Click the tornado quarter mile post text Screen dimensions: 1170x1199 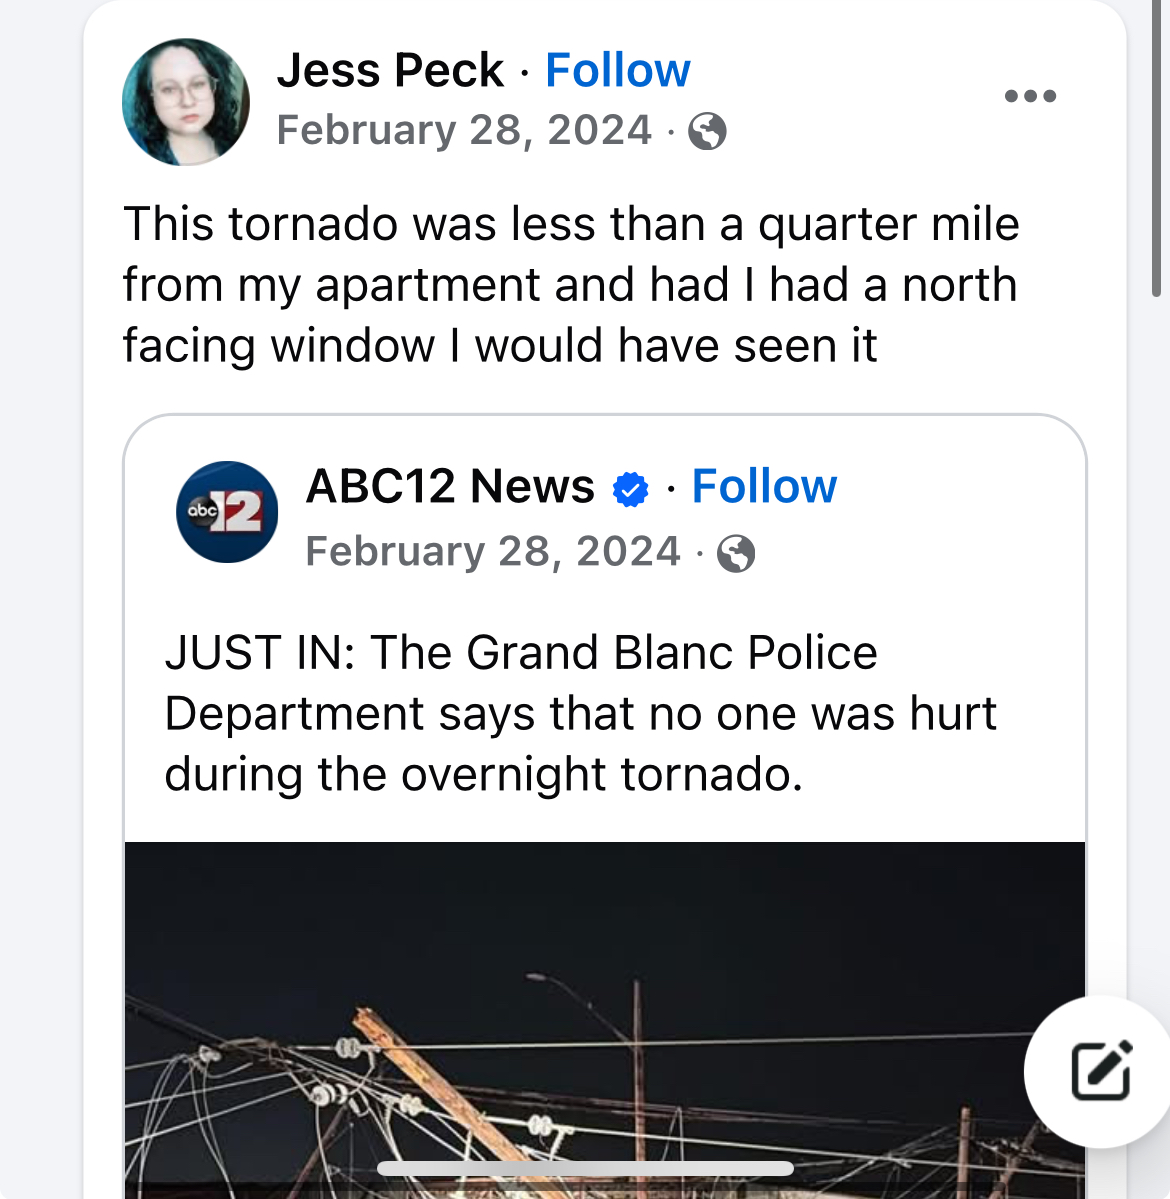[571, 284]
